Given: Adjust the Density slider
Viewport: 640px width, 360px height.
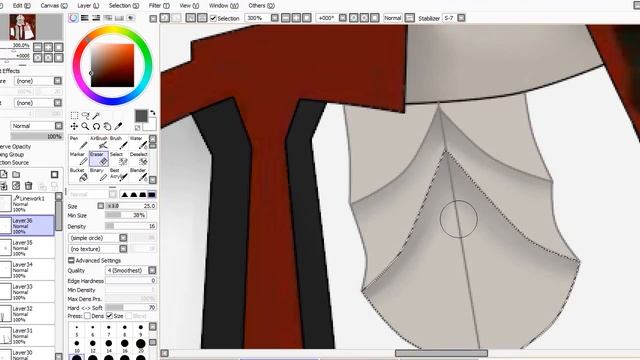Looking at the screenshot, I should pos(131,226).
